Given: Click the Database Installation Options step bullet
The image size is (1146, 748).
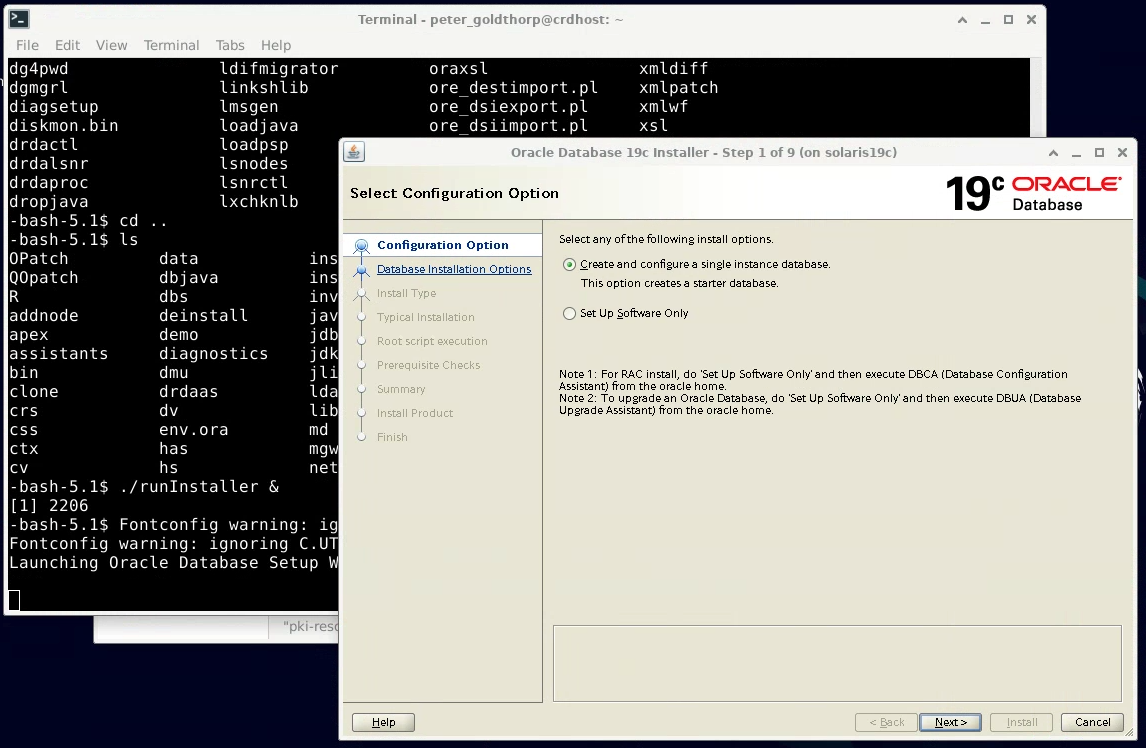Looking at the screenshot, I should click(362, 270).
